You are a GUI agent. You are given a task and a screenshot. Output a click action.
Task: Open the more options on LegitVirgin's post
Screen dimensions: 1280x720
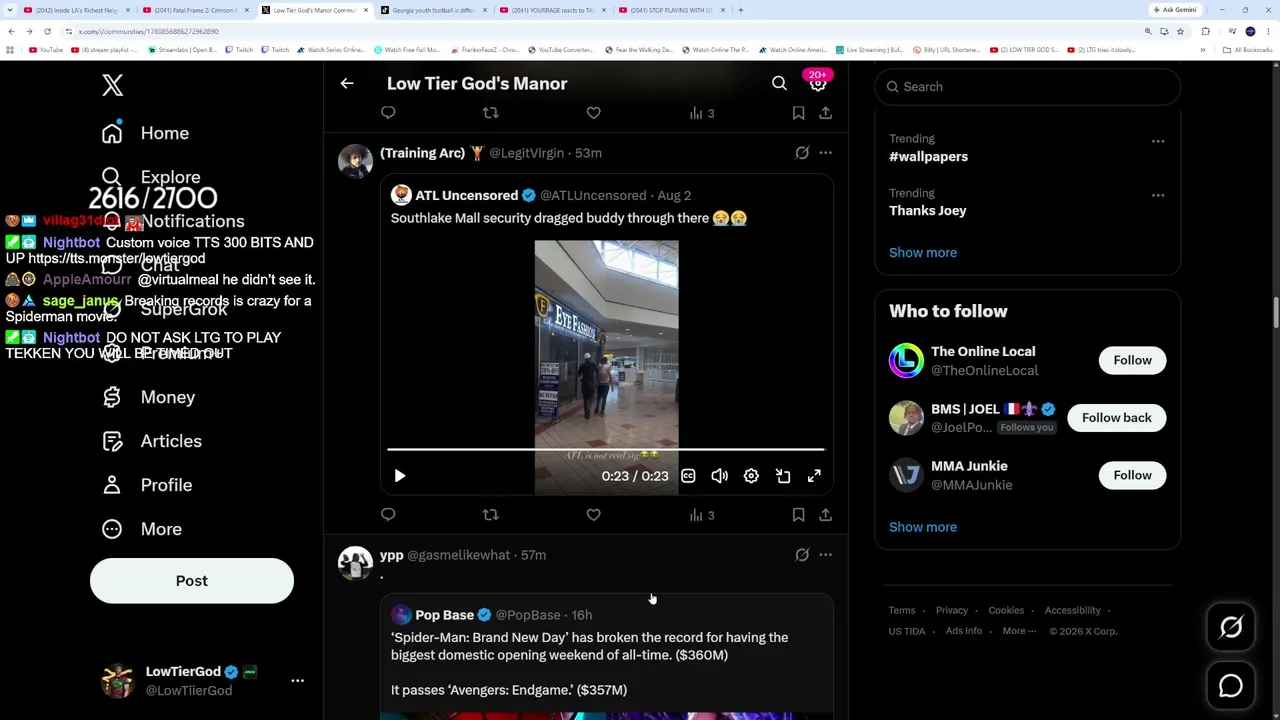click(x=825, y=153)
